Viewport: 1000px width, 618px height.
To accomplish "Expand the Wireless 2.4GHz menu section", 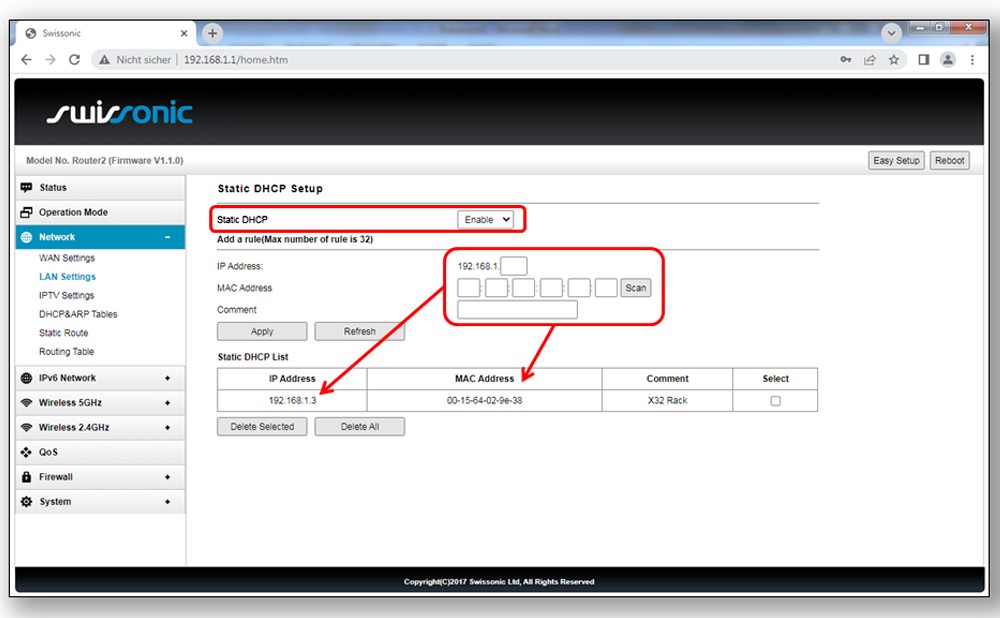I will coord(167,427).
